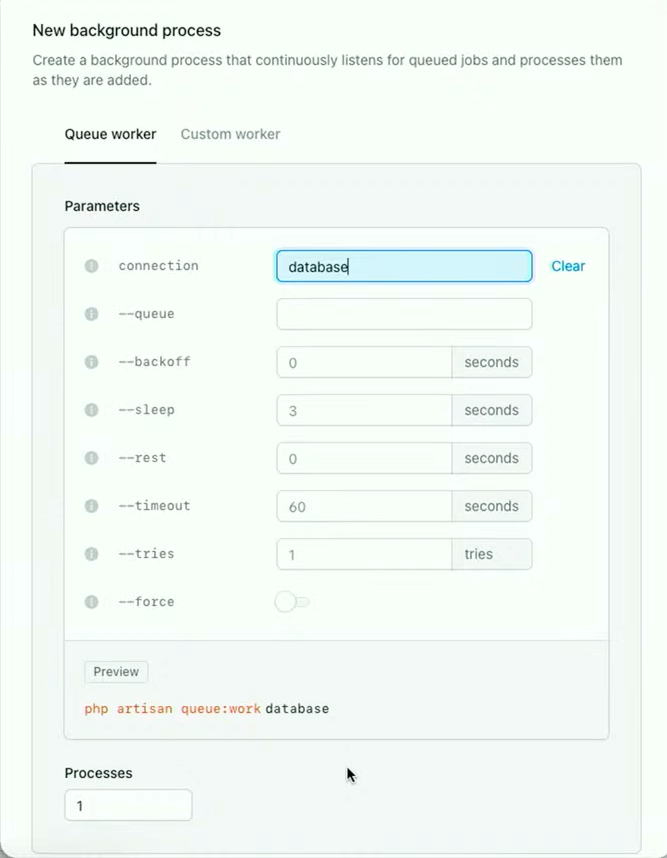Click the --tries input field
667x858 pixels.
tap(364, 554)
